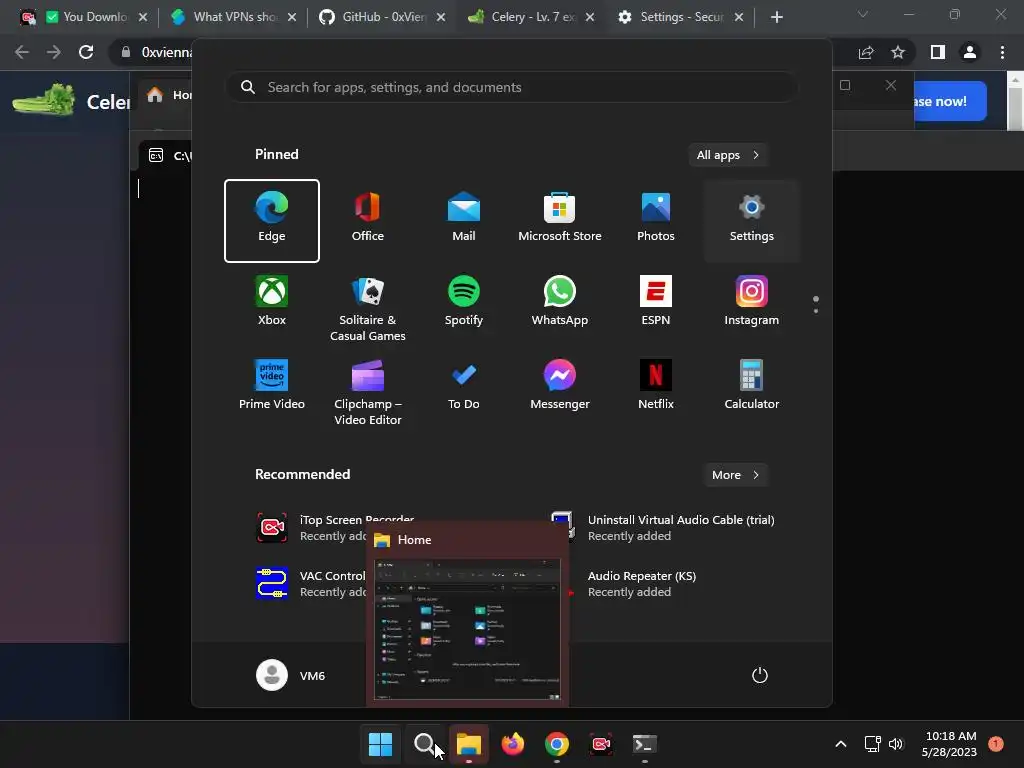Reload the page in Chrome
1024x768 pixels.
click(86, 52)
